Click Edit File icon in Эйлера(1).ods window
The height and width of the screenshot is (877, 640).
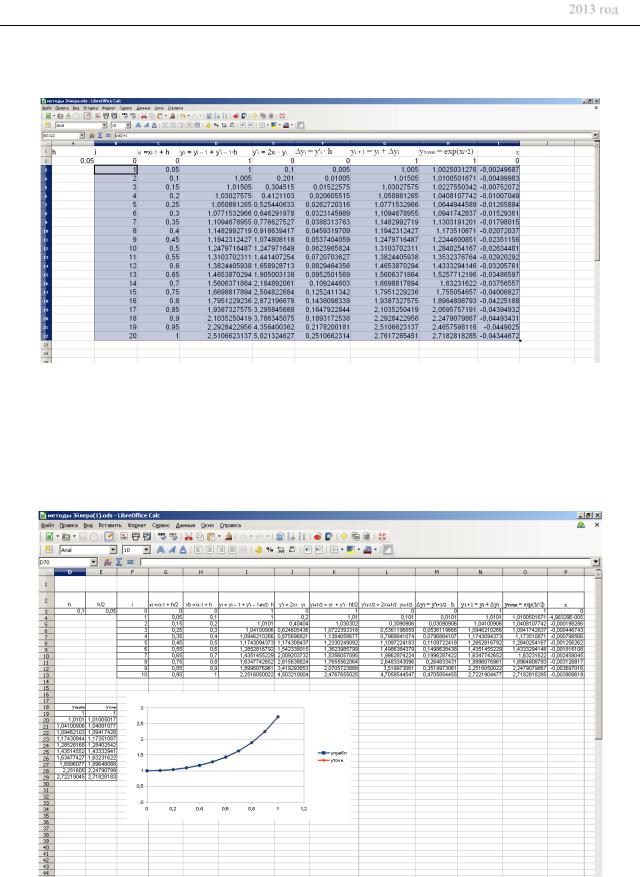click(x=109, y=537)
